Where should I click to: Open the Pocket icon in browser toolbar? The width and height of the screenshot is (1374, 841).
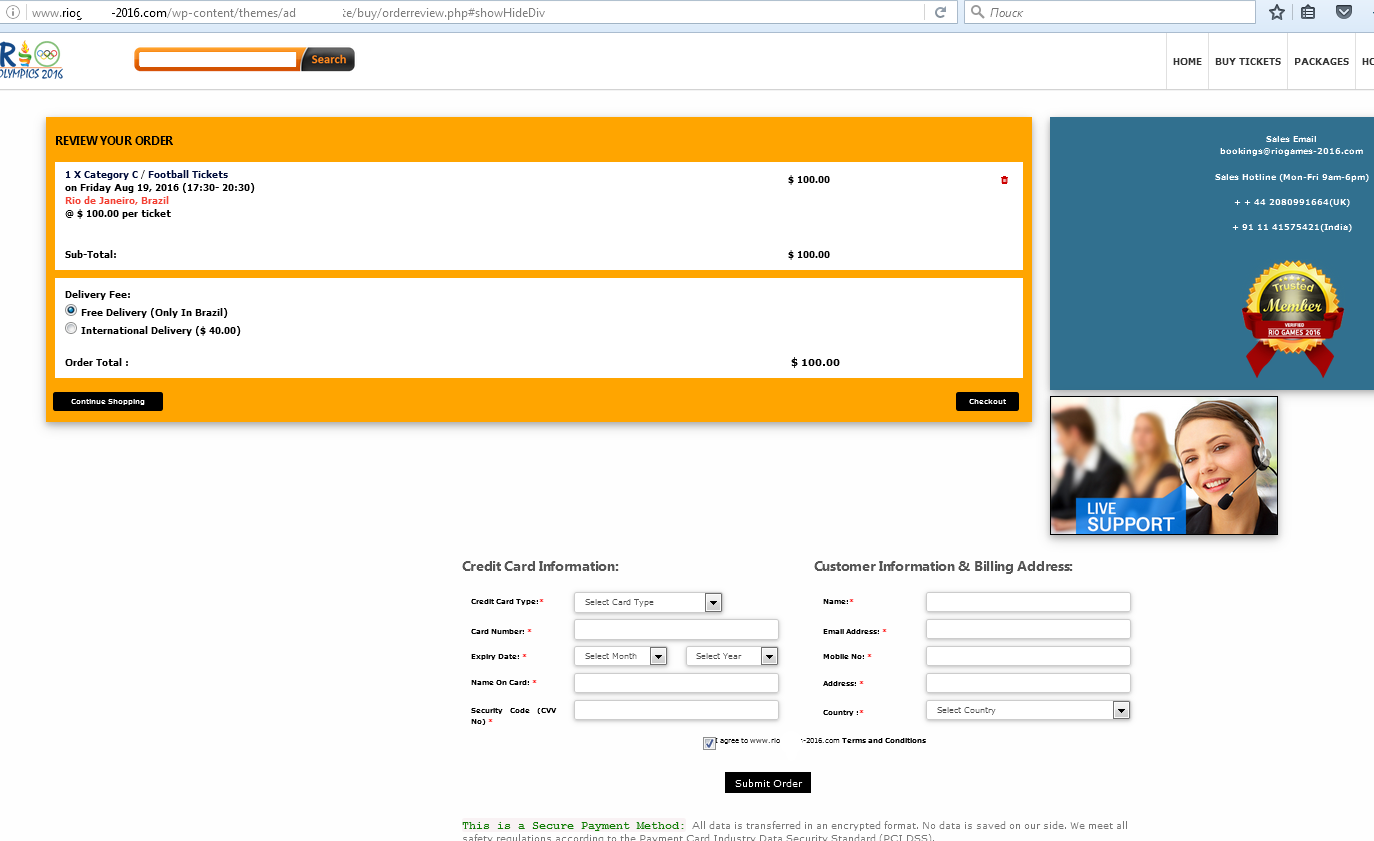point(1344,13)
